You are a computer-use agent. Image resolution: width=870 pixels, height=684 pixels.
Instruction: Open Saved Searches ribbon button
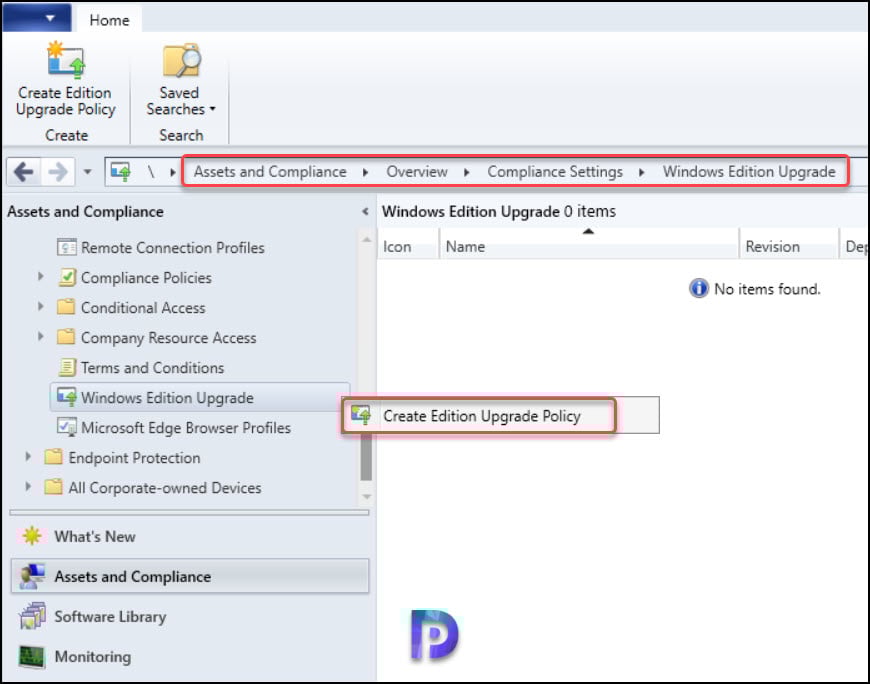pos(180,80)
